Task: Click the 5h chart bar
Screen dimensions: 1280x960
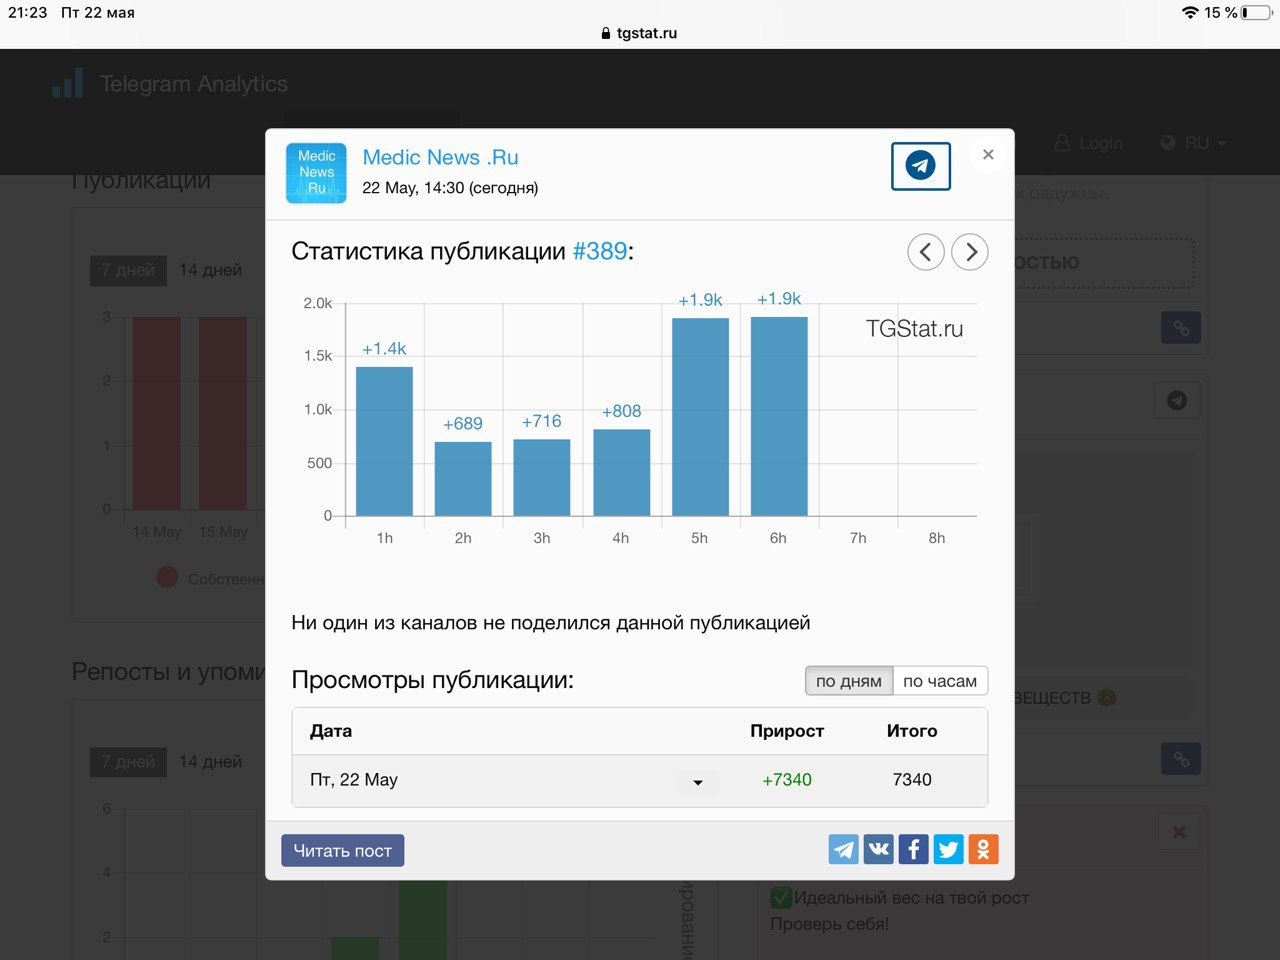Action: [x=700, y=417]
